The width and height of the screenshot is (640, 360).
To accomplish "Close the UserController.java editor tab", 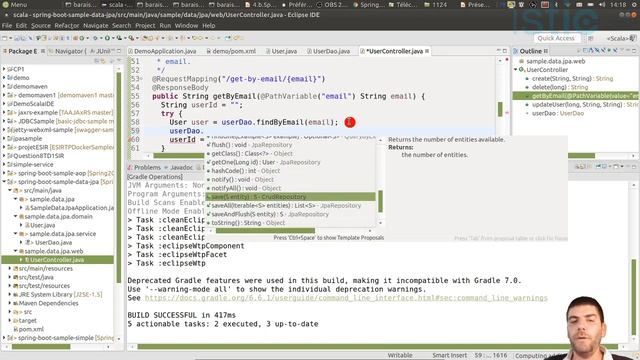I will (x=427, y=51).
